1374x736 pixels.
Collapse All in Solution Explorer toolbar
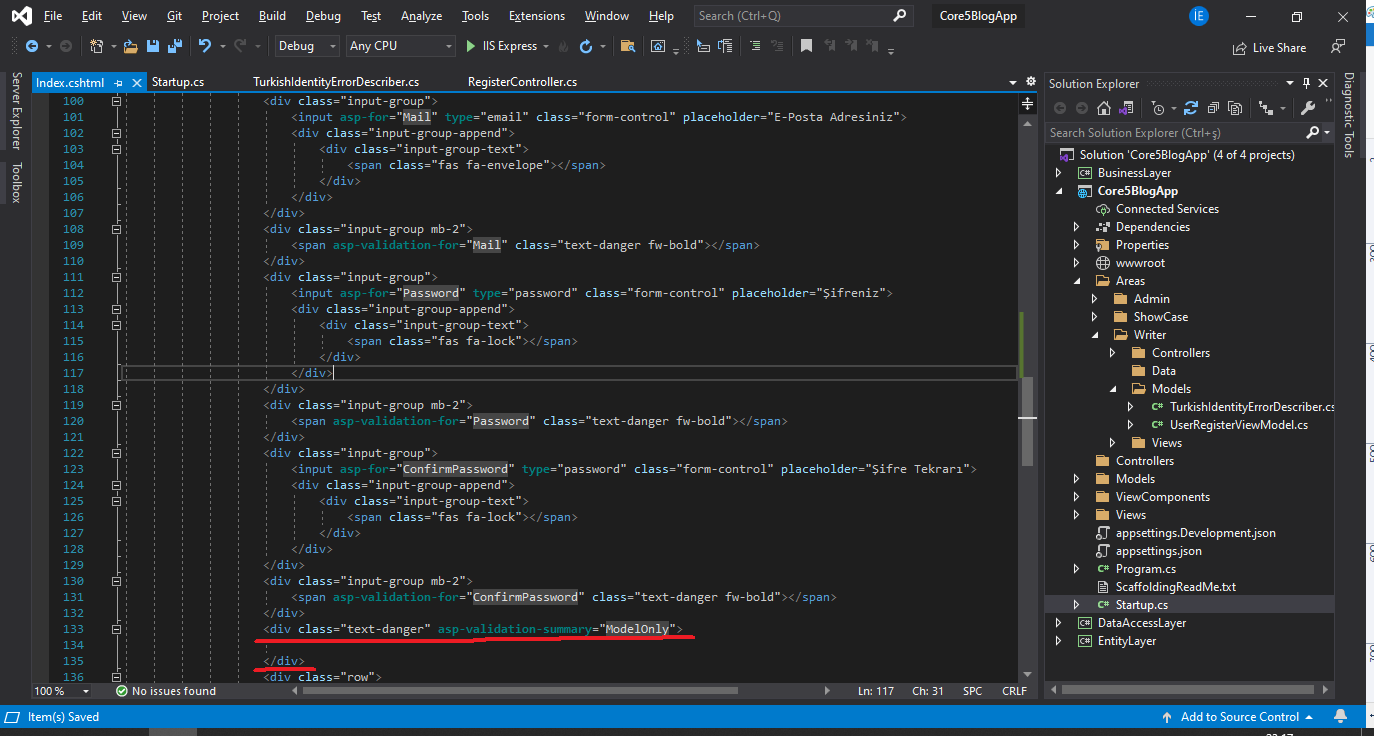(x=1213, y=108)
